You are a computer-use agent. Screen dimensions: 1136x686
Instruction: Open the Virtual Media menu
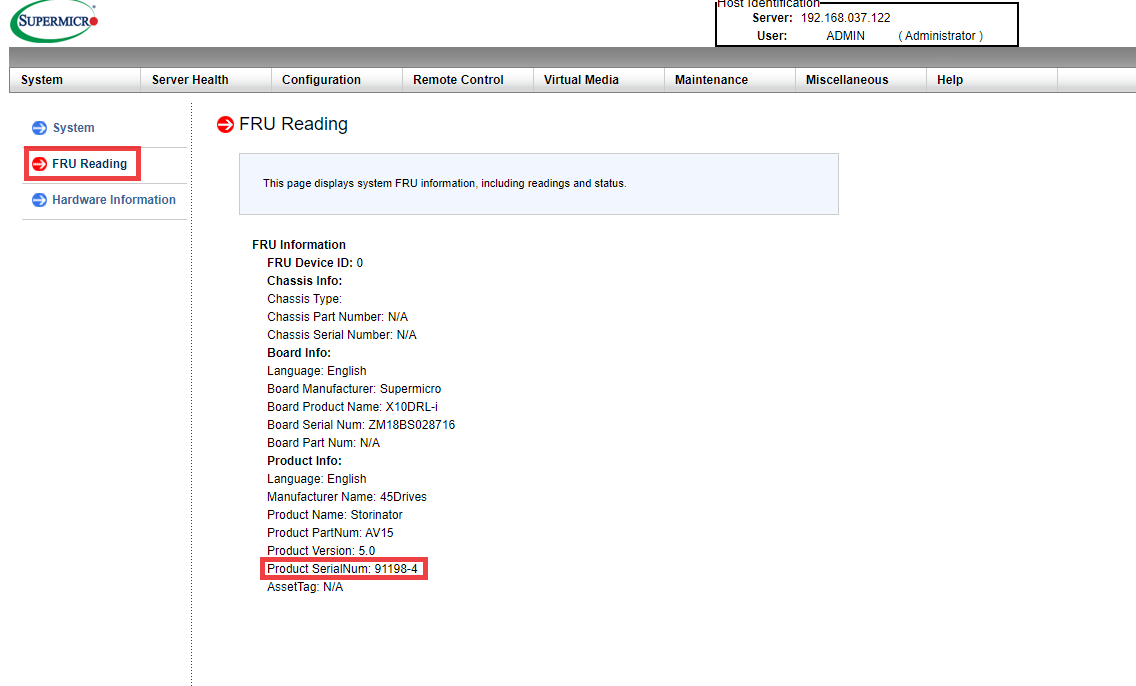tap(581, 80)
